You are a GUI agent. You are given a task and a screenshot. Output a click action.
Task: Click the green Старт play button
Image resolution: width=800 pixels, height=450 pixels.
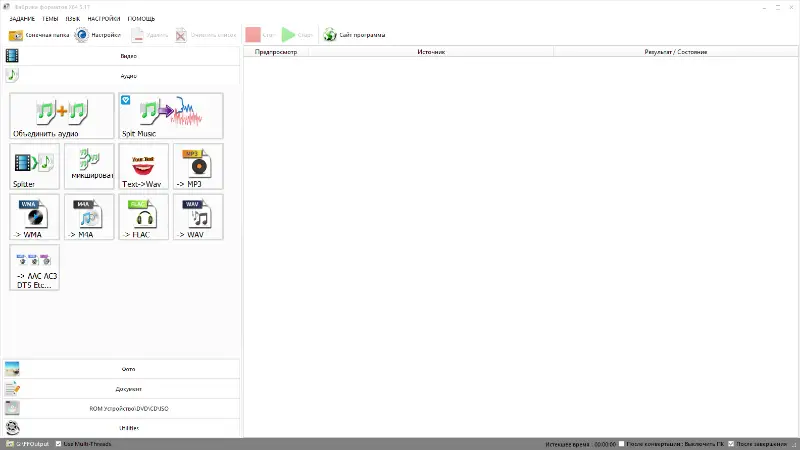(297, 35)
